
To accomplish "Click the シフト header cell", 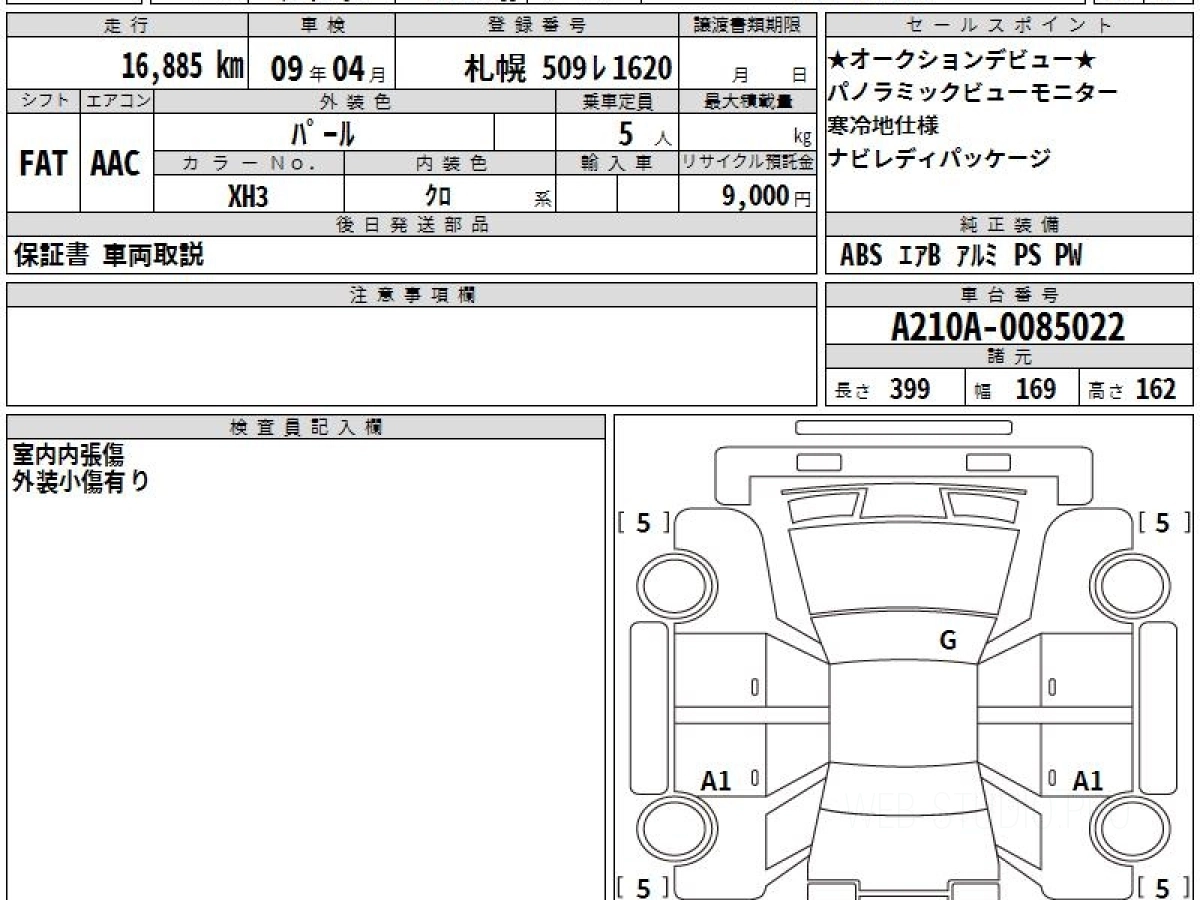I will pos(43,101).
